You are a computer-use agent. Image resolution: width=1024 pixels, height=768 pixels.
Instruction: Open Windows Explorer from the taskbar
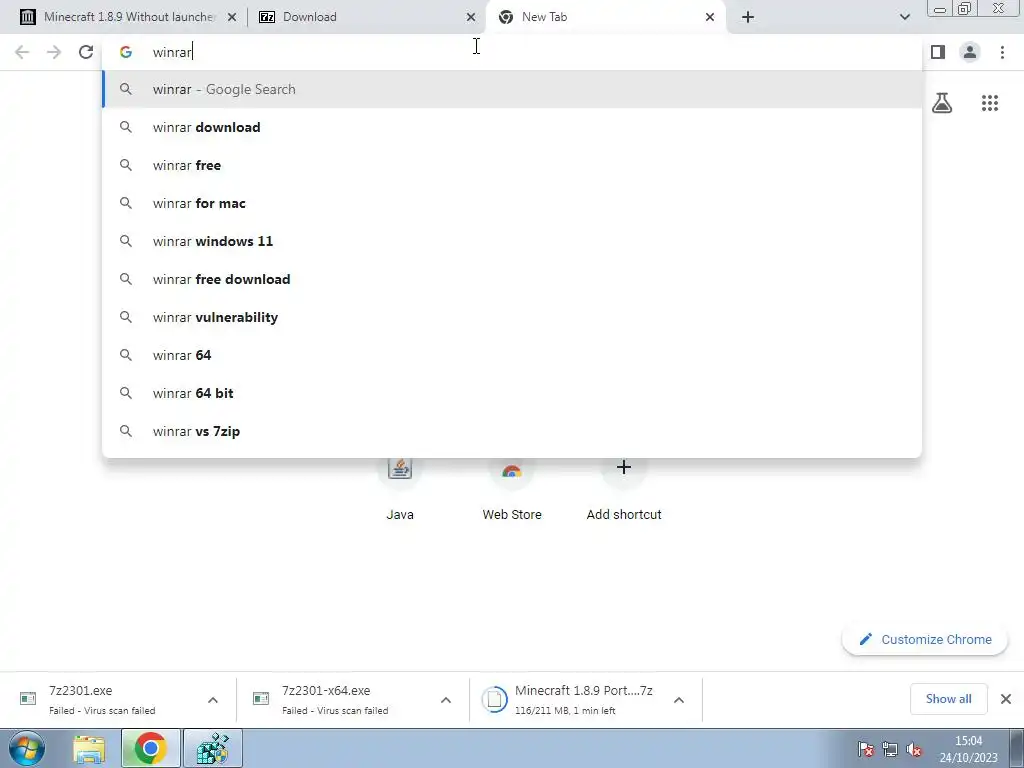(89, 749)
